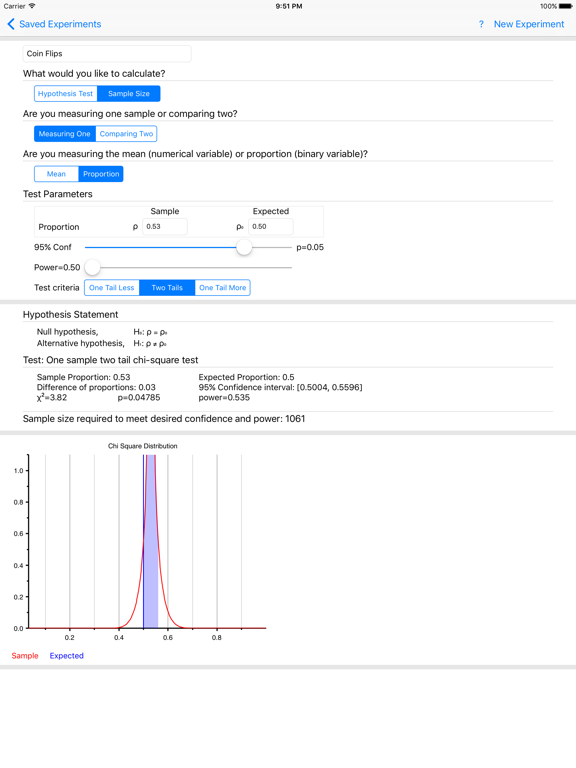
Task: Choose Measuring One sample
Action: pyautogui.click(x=65, y=134)
